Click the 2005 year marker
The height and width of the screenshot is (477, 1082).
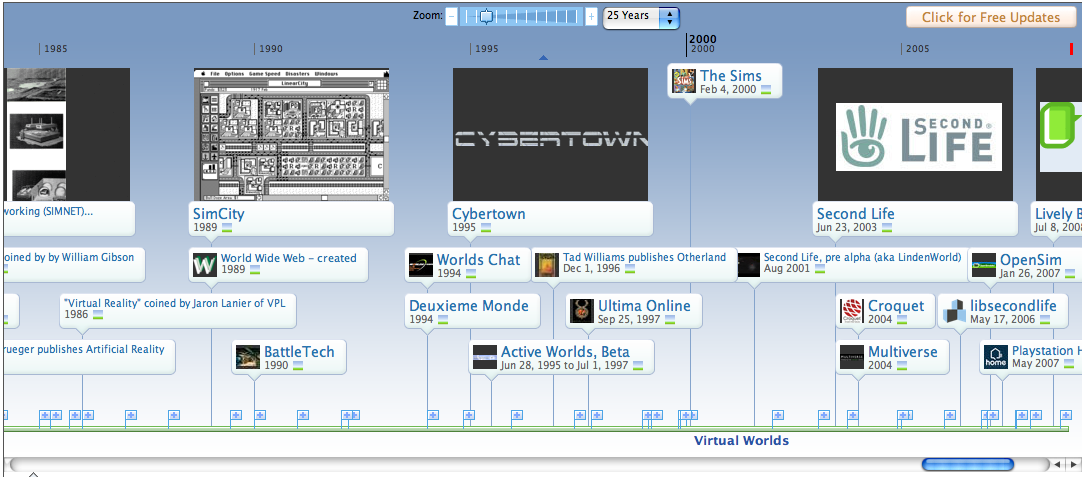[917, 49]
